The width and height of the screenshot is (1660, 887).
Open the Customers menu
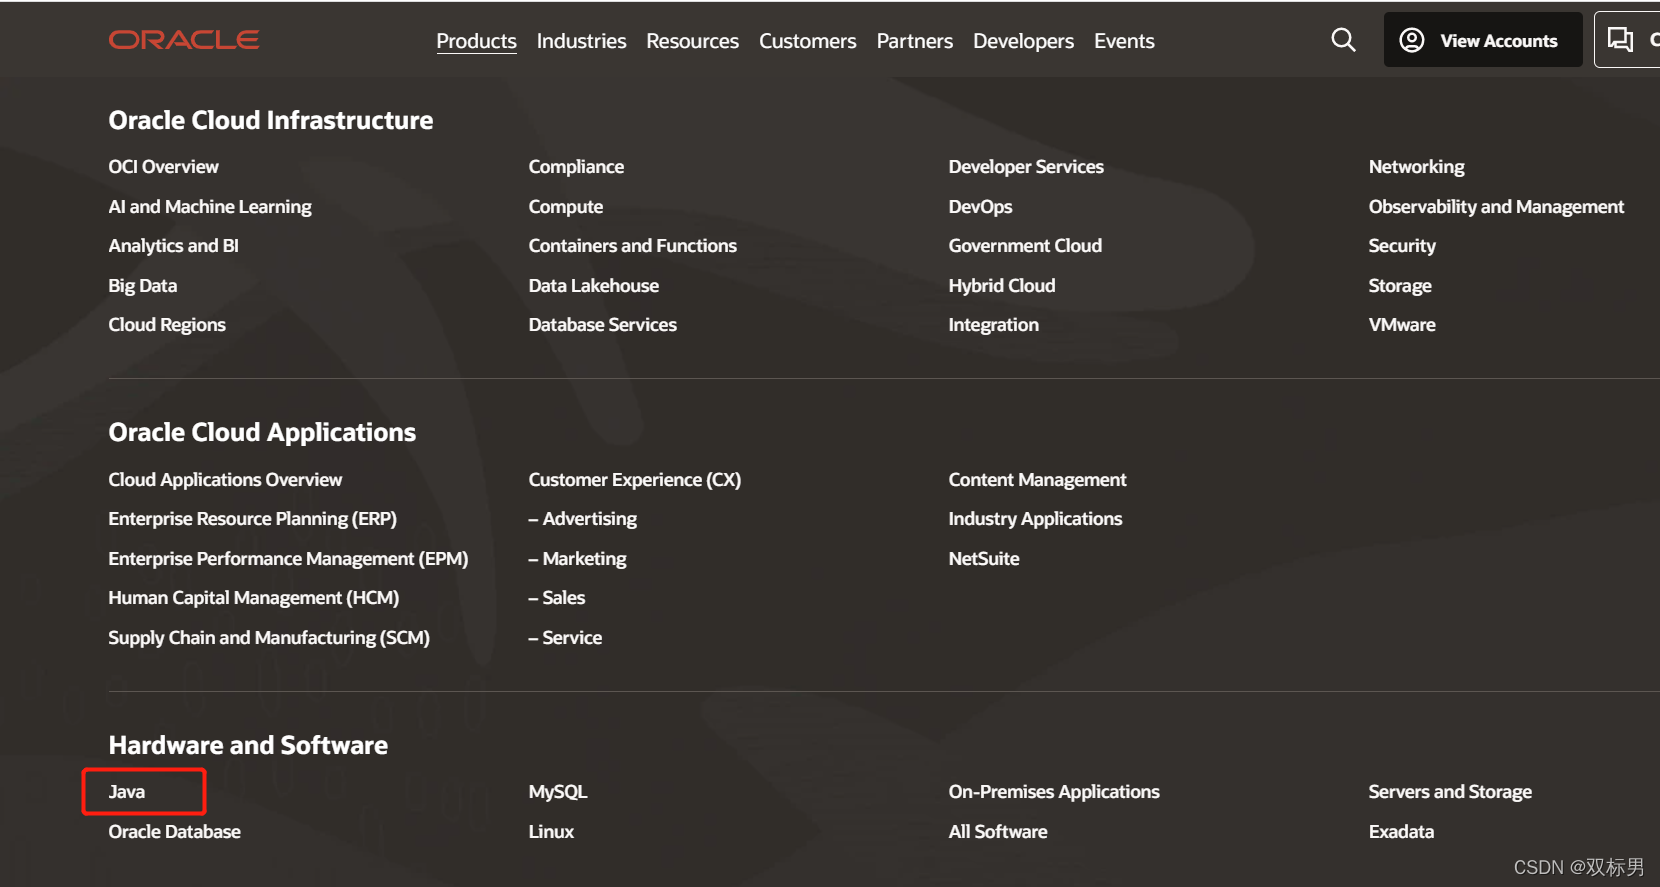pyautogui.click(x=807, y=41)
